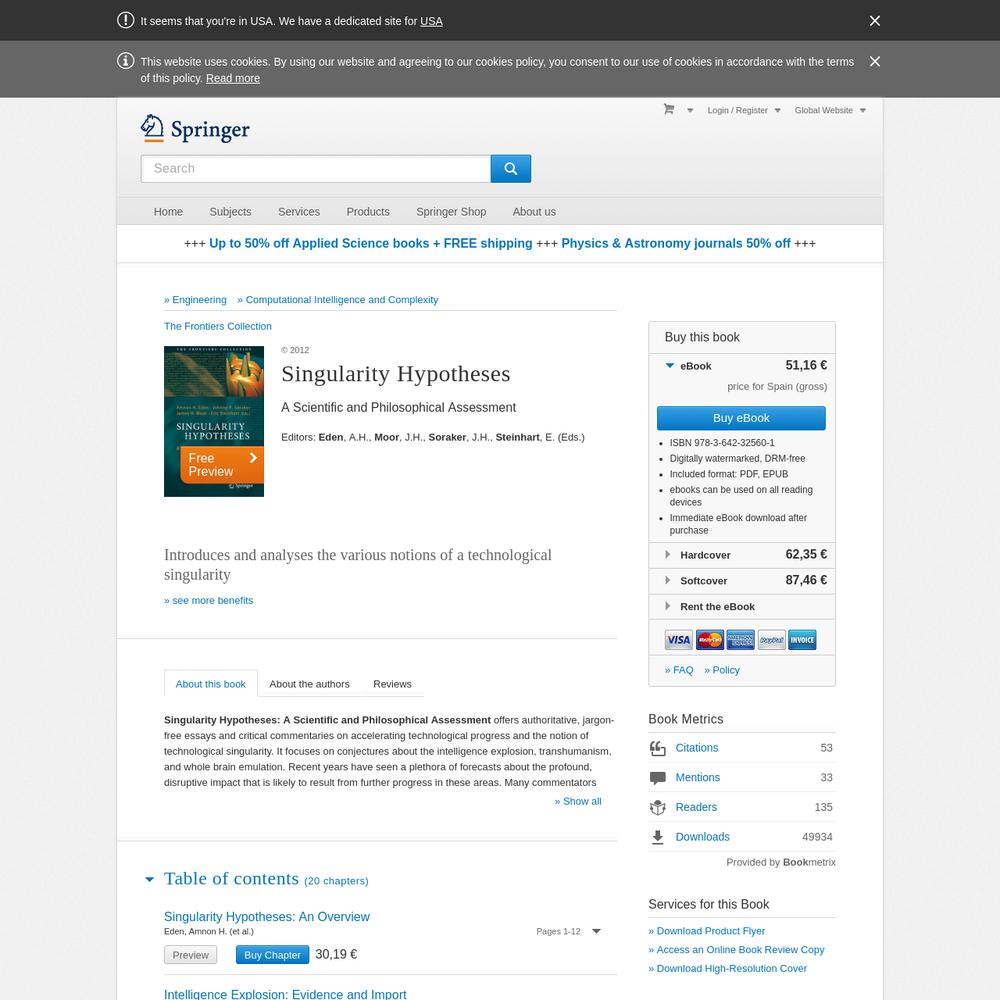Open the Subjects menu

point(230,212)
